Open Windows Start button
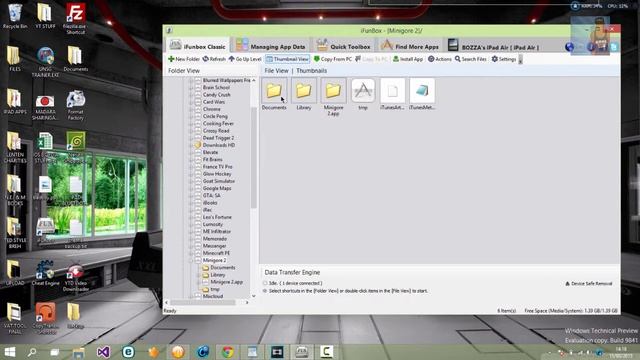This screenshot has width=640, height=360. click(x=9, y=352)
